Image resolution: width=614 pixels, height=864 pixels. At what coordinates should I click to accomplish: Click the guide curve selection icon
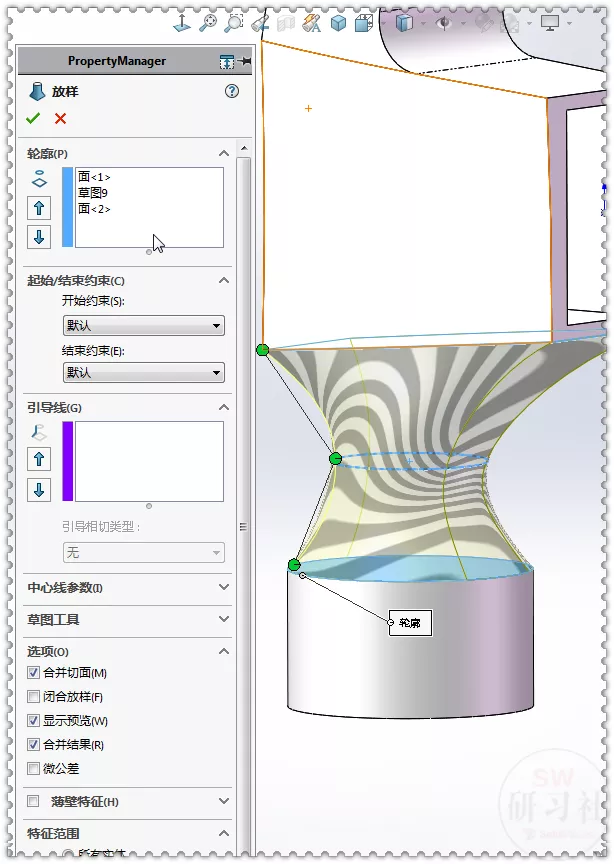click(39, 433)
